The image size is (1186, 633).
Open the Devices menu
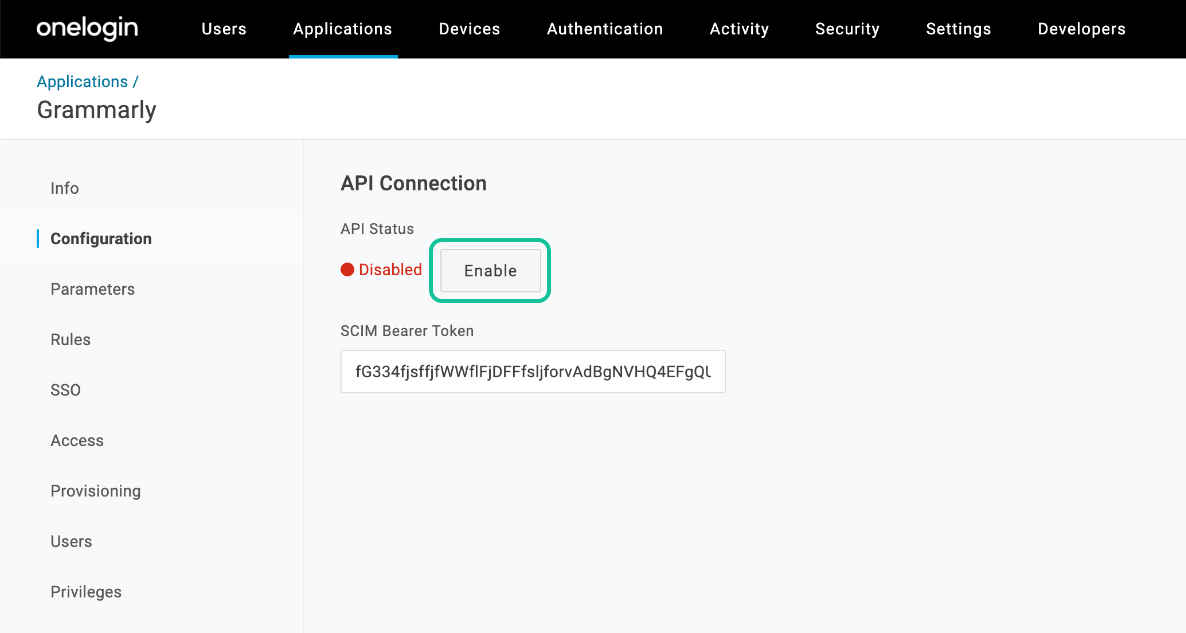(x=469, y=29)
